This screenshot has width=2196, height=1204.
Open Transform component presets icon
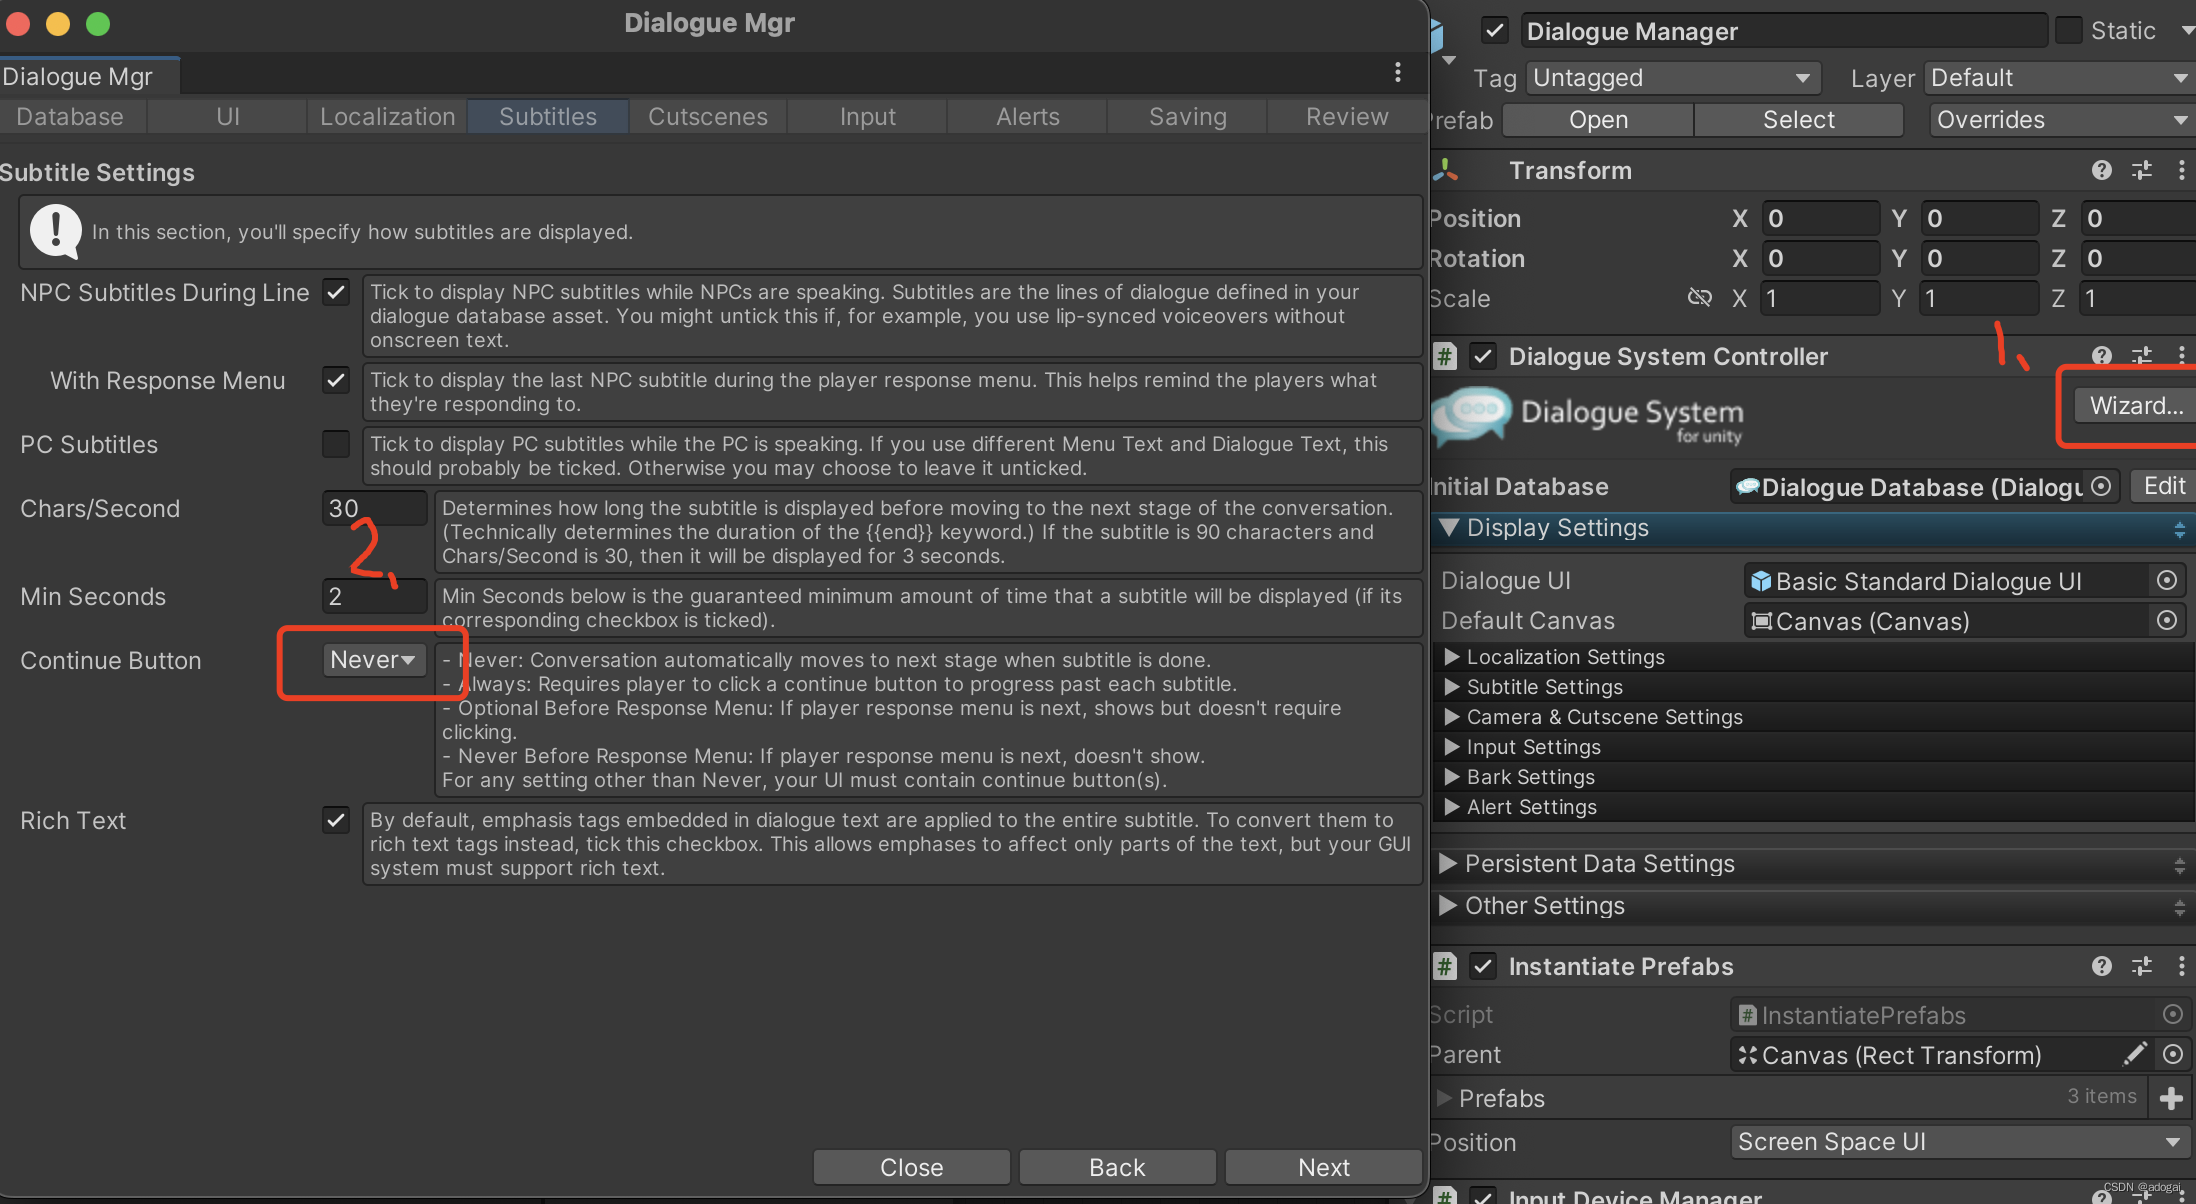(x=2142, y=170)
